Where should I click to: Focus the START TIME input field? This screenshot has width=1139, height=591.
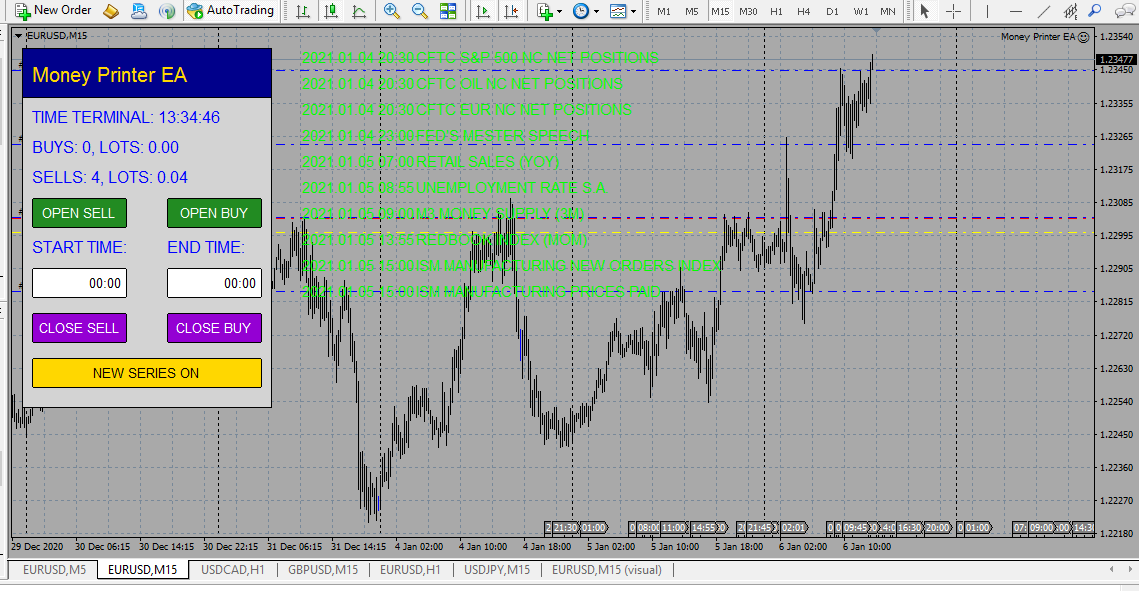(79, 283)
